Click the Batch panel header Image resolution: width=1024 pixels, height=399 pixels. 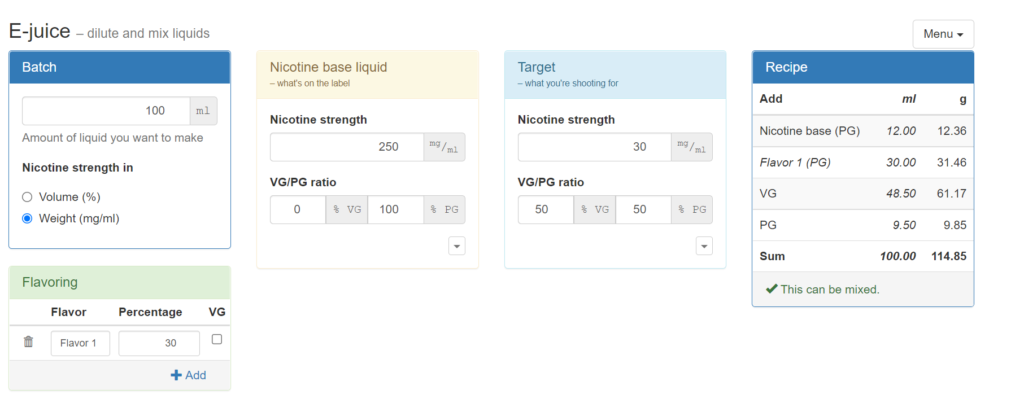pos(120,67)
